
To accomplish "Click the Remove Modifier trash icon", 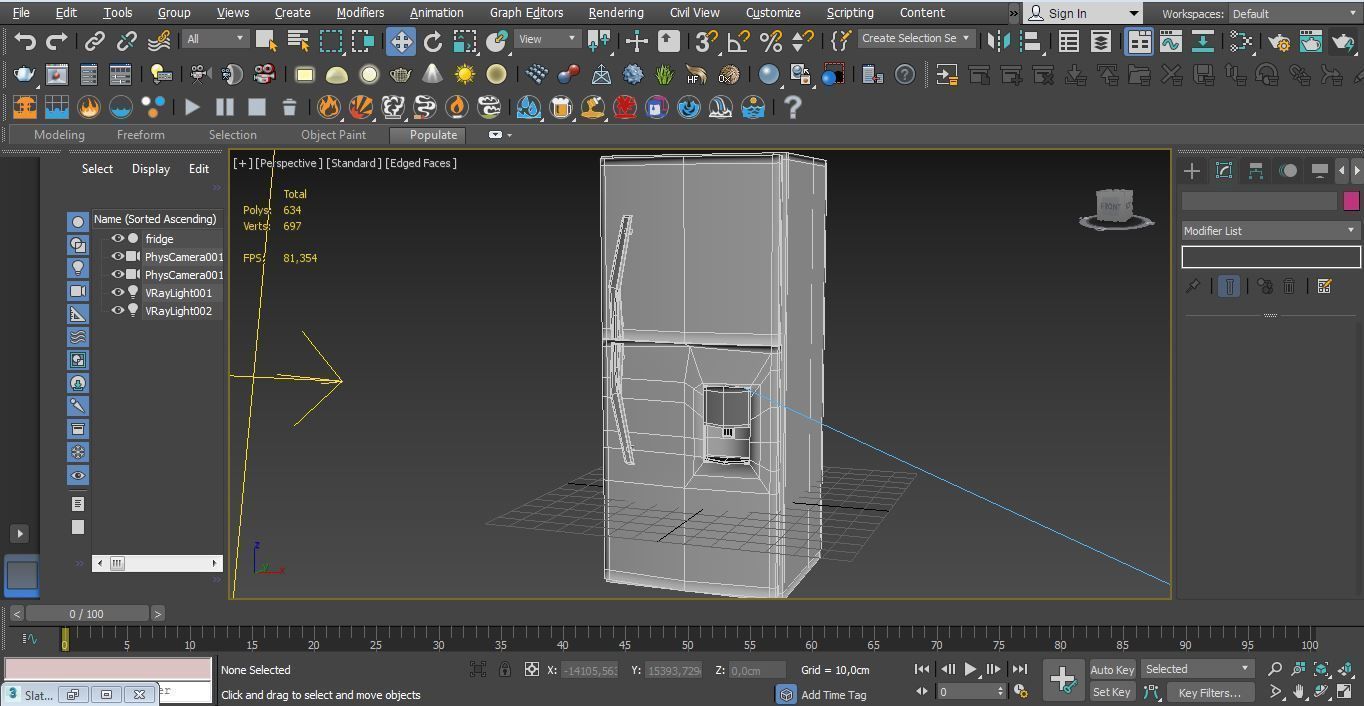I will 1289,286.
